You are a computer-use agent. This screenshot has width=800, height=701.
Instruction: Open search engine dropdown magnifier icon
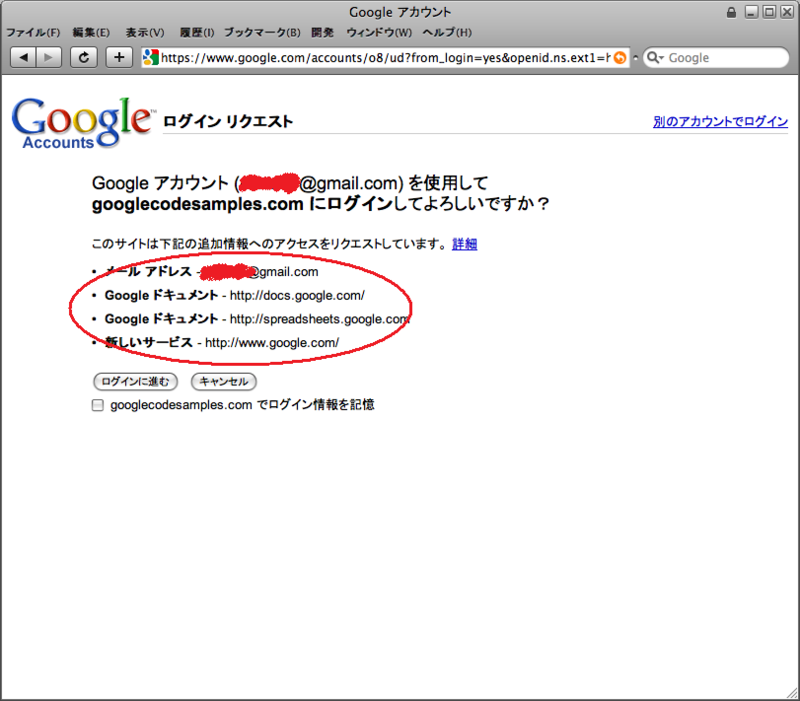tap(655, 58)
